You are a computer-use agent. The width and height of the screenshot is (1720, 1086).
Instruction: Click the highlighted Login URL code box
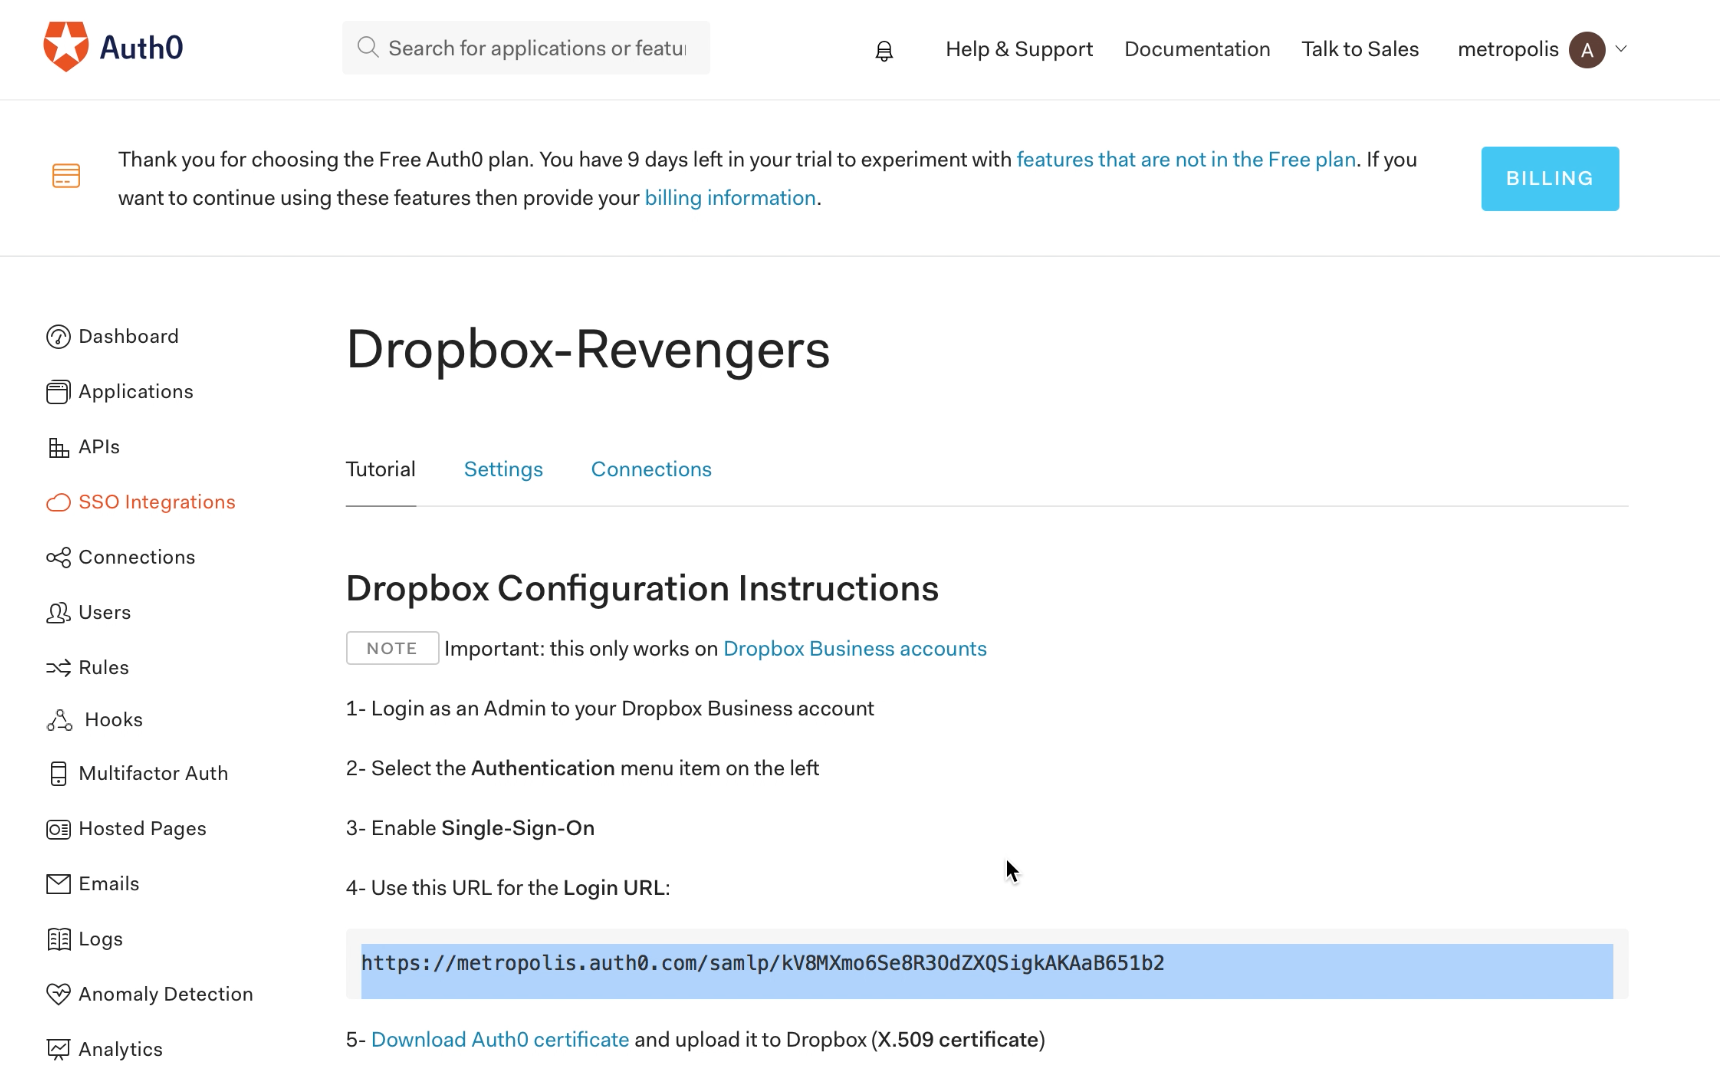(x=987, y=964)
